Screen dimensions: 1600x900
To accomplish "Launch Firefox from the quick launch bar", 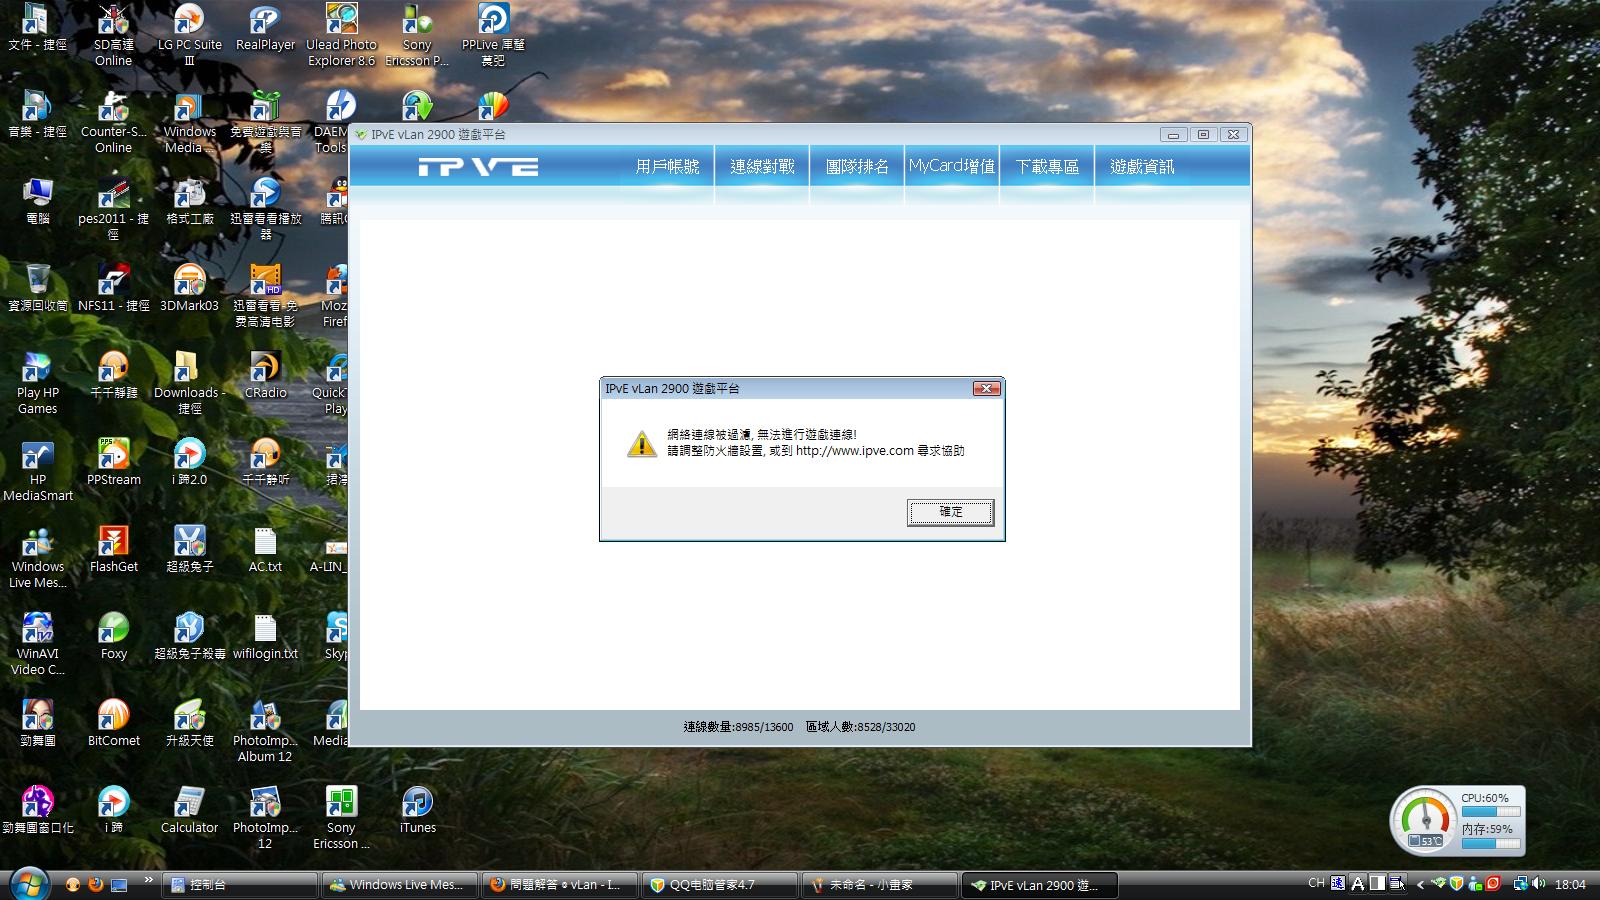I will click(x=96, y=884).
